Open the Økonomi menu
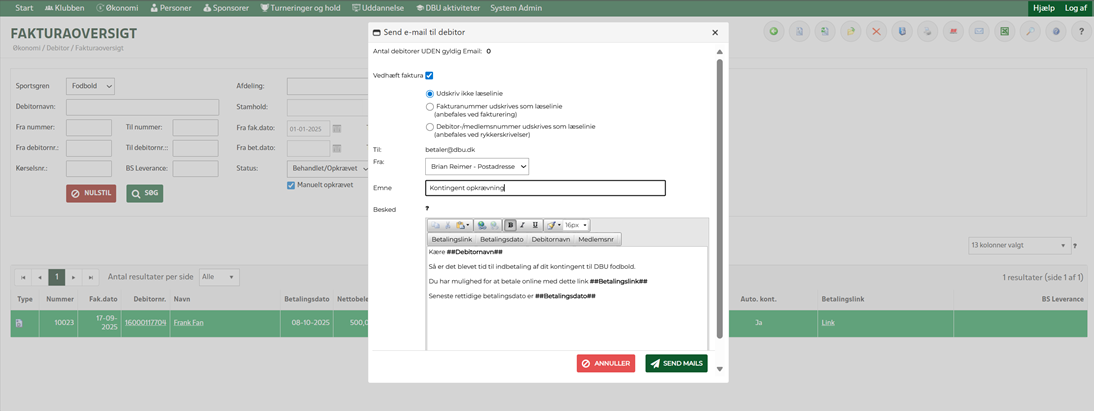This screenshot has width=1094, height=411. pos(120,8)
